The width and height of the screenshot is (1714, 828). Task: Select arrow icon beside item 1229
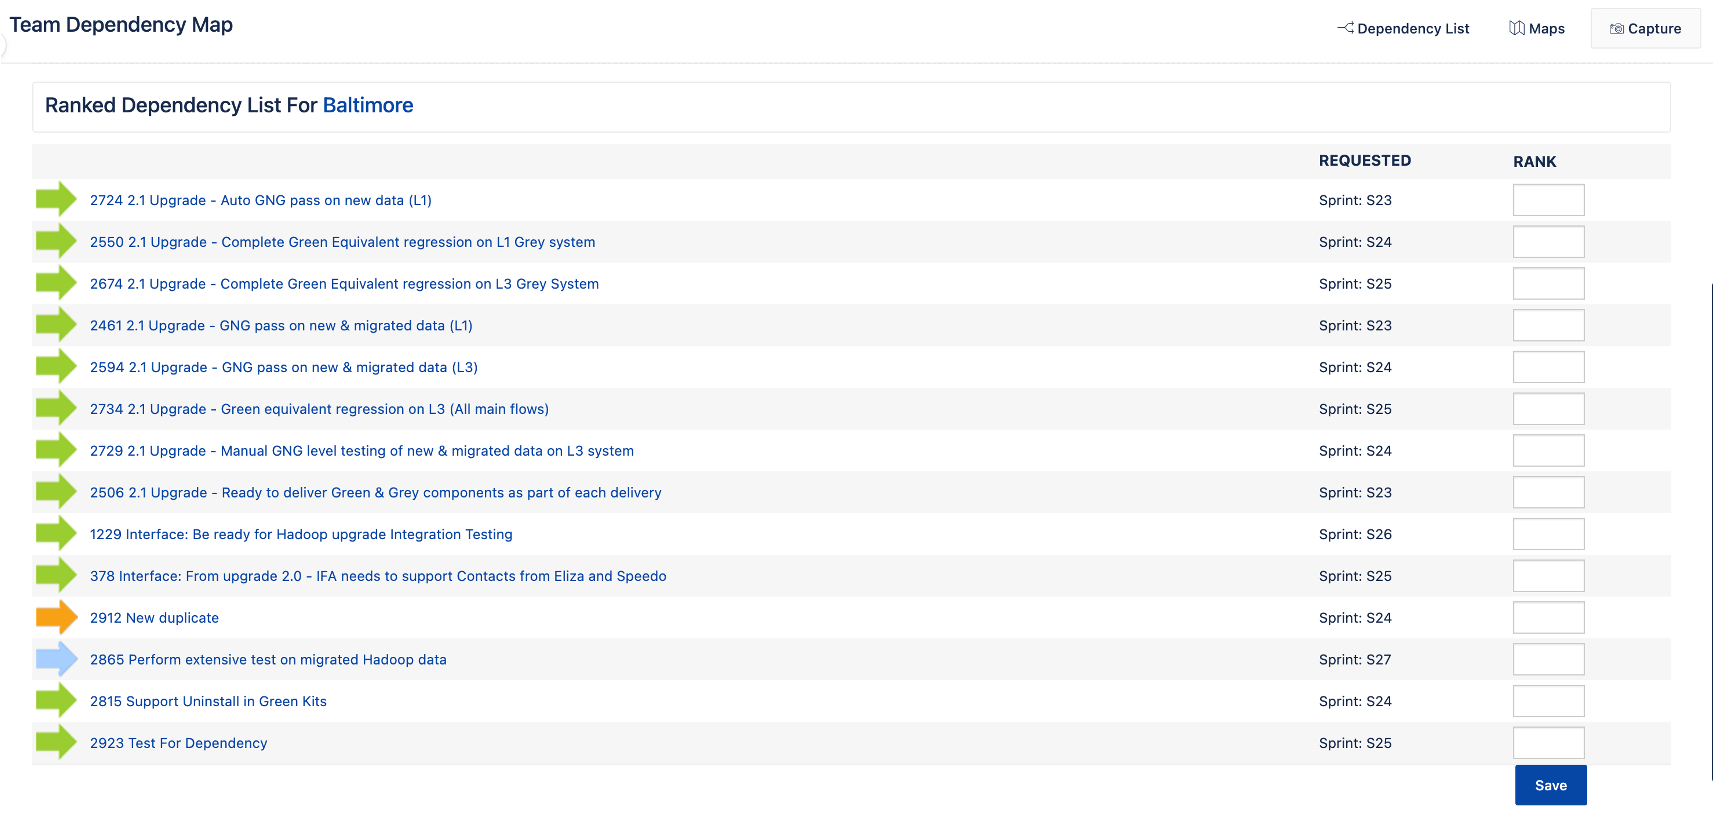[56, 534]
